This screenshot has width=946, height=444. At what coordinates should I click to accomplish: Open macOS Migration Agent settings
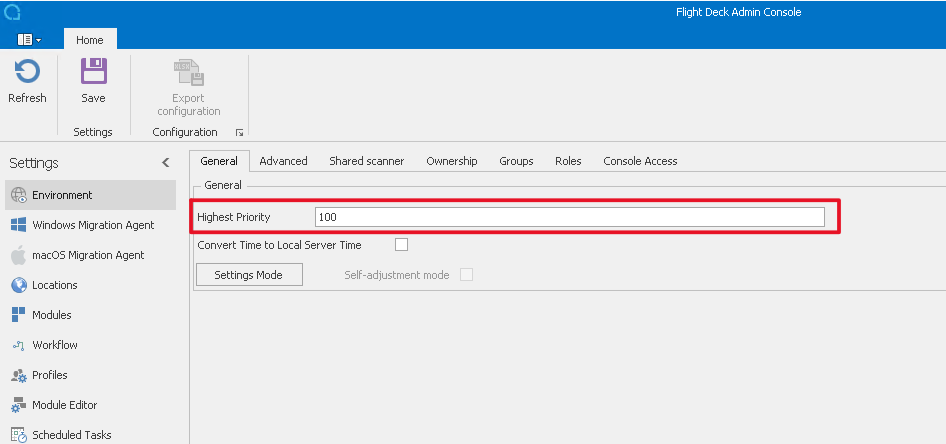[x=90, y=255]
